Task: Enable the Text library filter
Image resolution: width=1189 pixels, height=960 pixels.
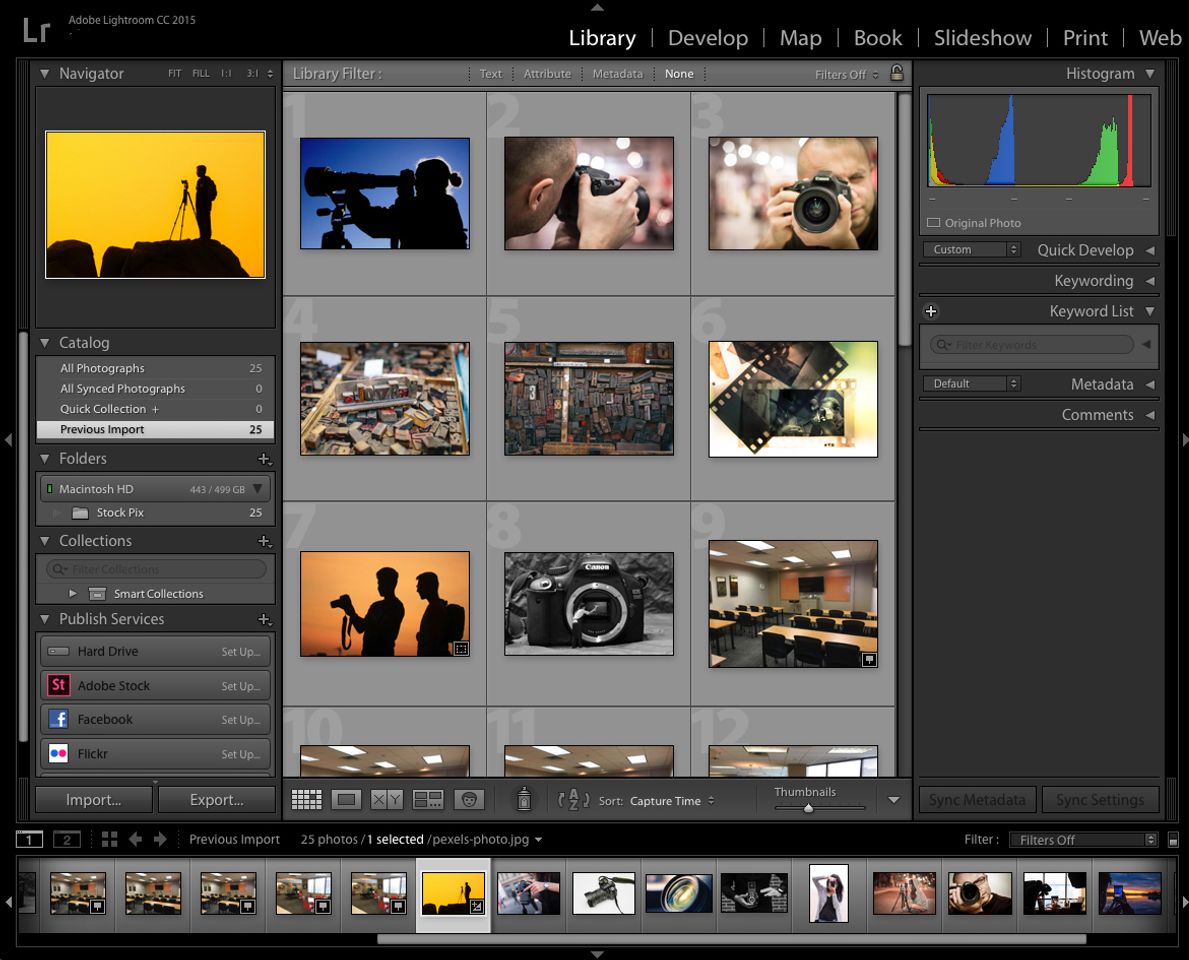Action: coord(491,74)
